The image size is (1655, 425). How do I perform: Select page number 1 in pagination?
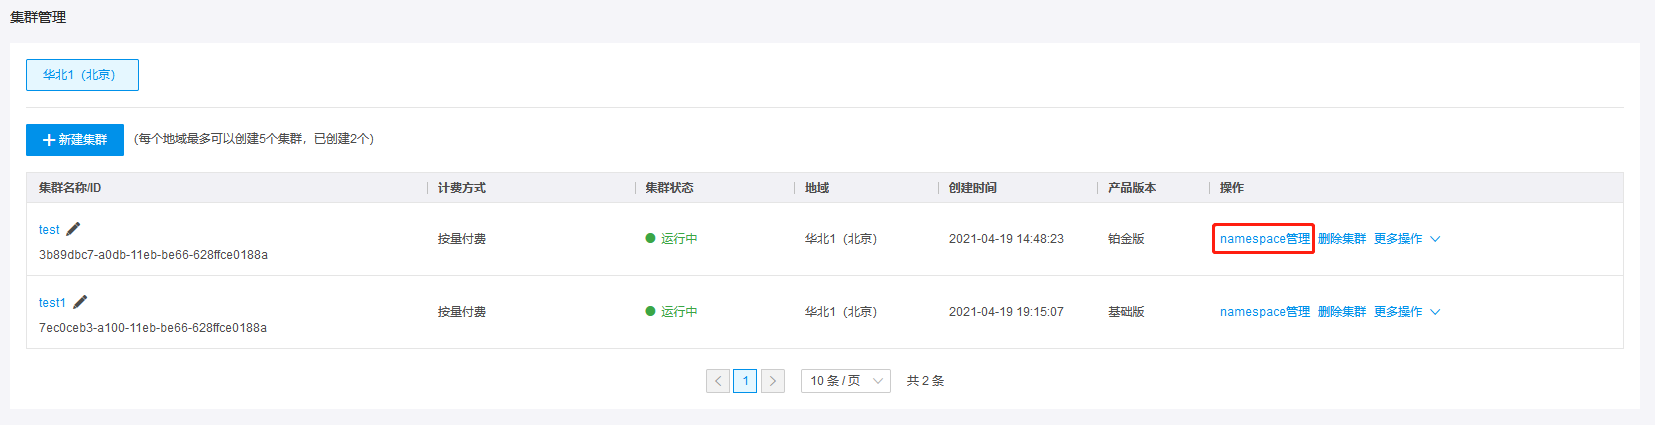[745, 381]
